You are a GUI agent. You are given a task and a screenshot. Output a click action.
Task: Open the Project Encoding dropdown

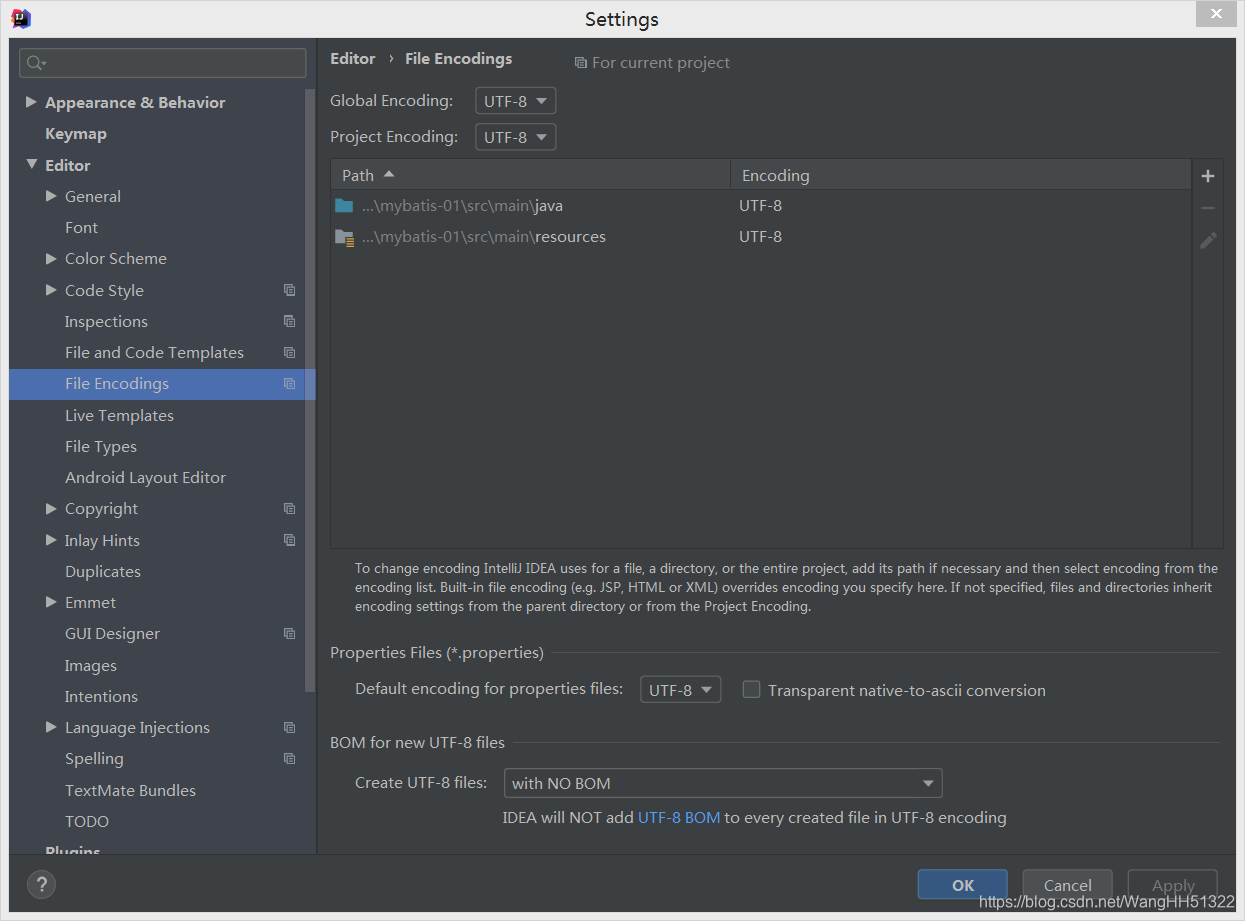(x=515, y=137)
